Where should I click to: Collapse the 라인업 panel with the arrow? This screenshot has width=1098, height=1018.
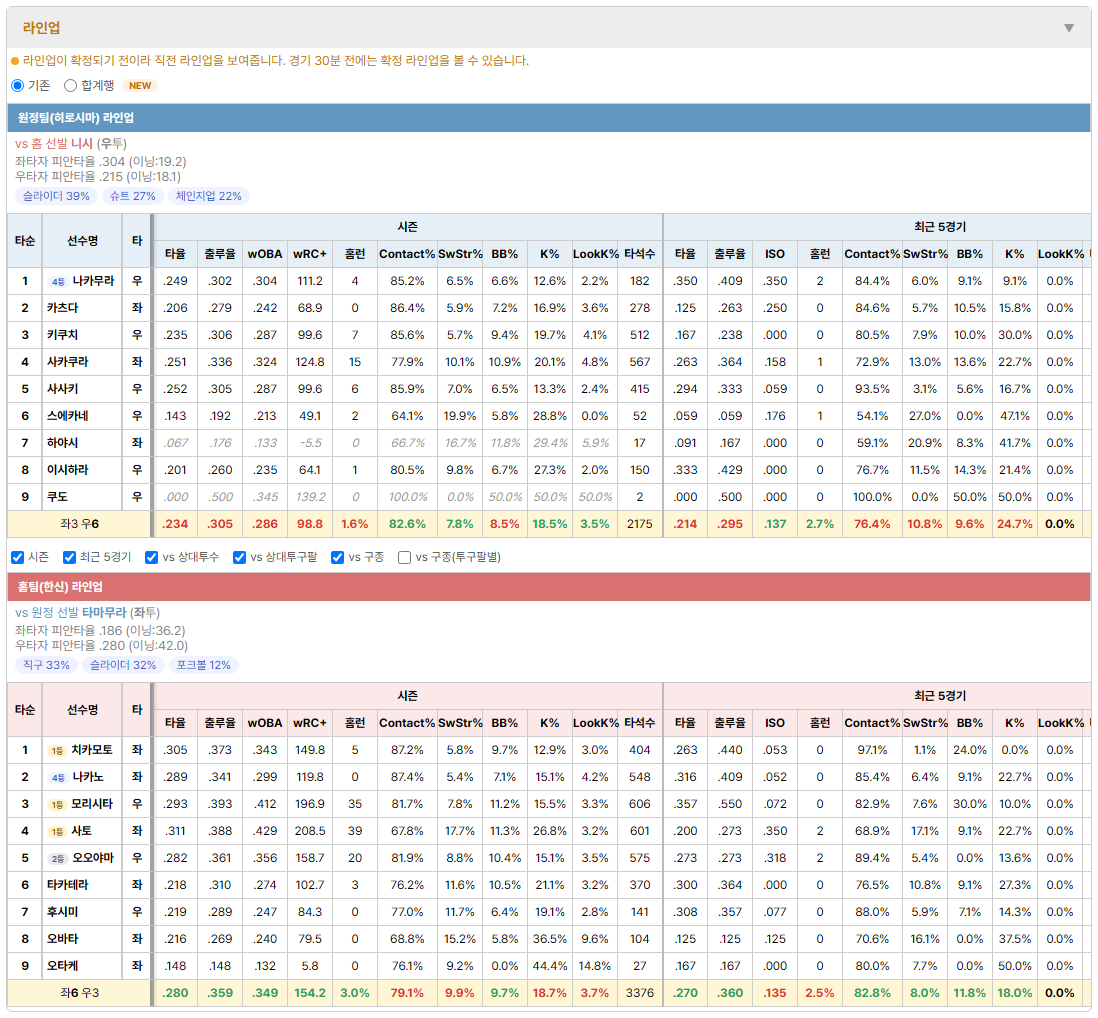click(x=1069, y=28)
